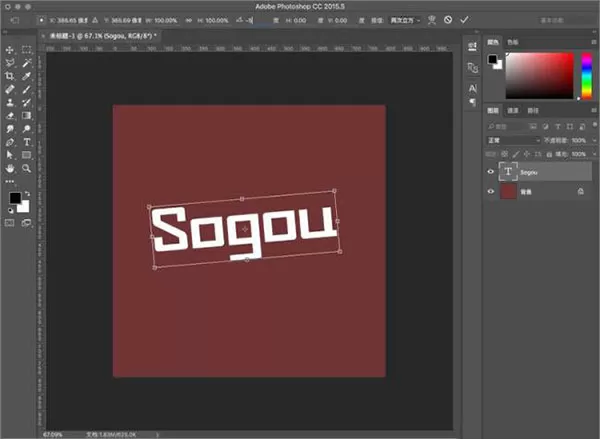600x439 pixels.
Task: Commit the transform with the checkmark
Action: coord(464,20)
